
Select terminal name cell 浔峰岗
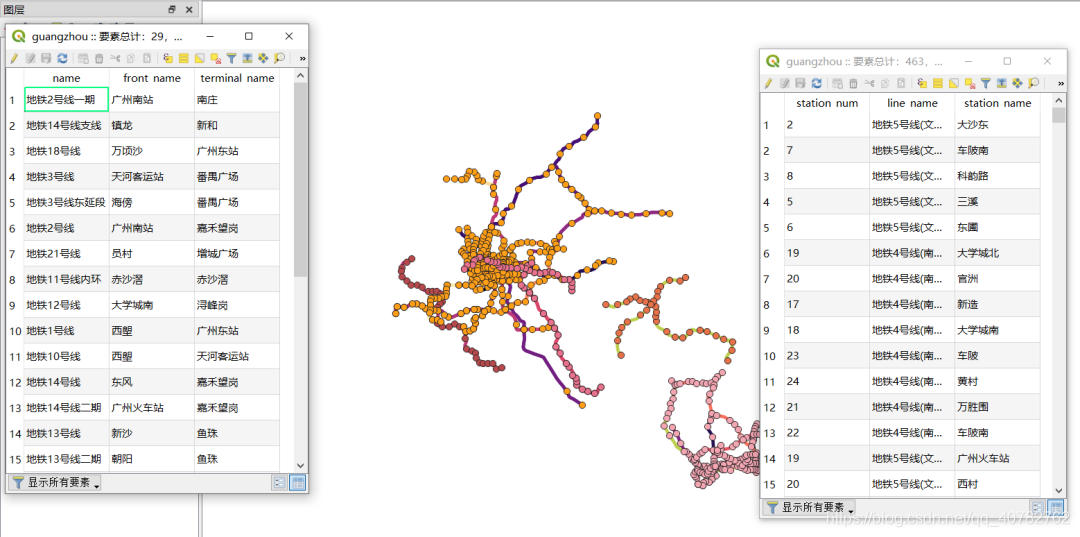237,305
